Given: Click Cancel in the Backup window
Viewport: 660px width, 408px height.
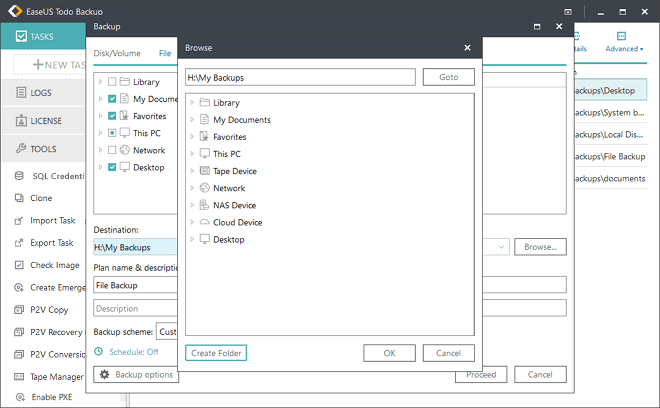Looking at the screenshot, I should (540, 374).
